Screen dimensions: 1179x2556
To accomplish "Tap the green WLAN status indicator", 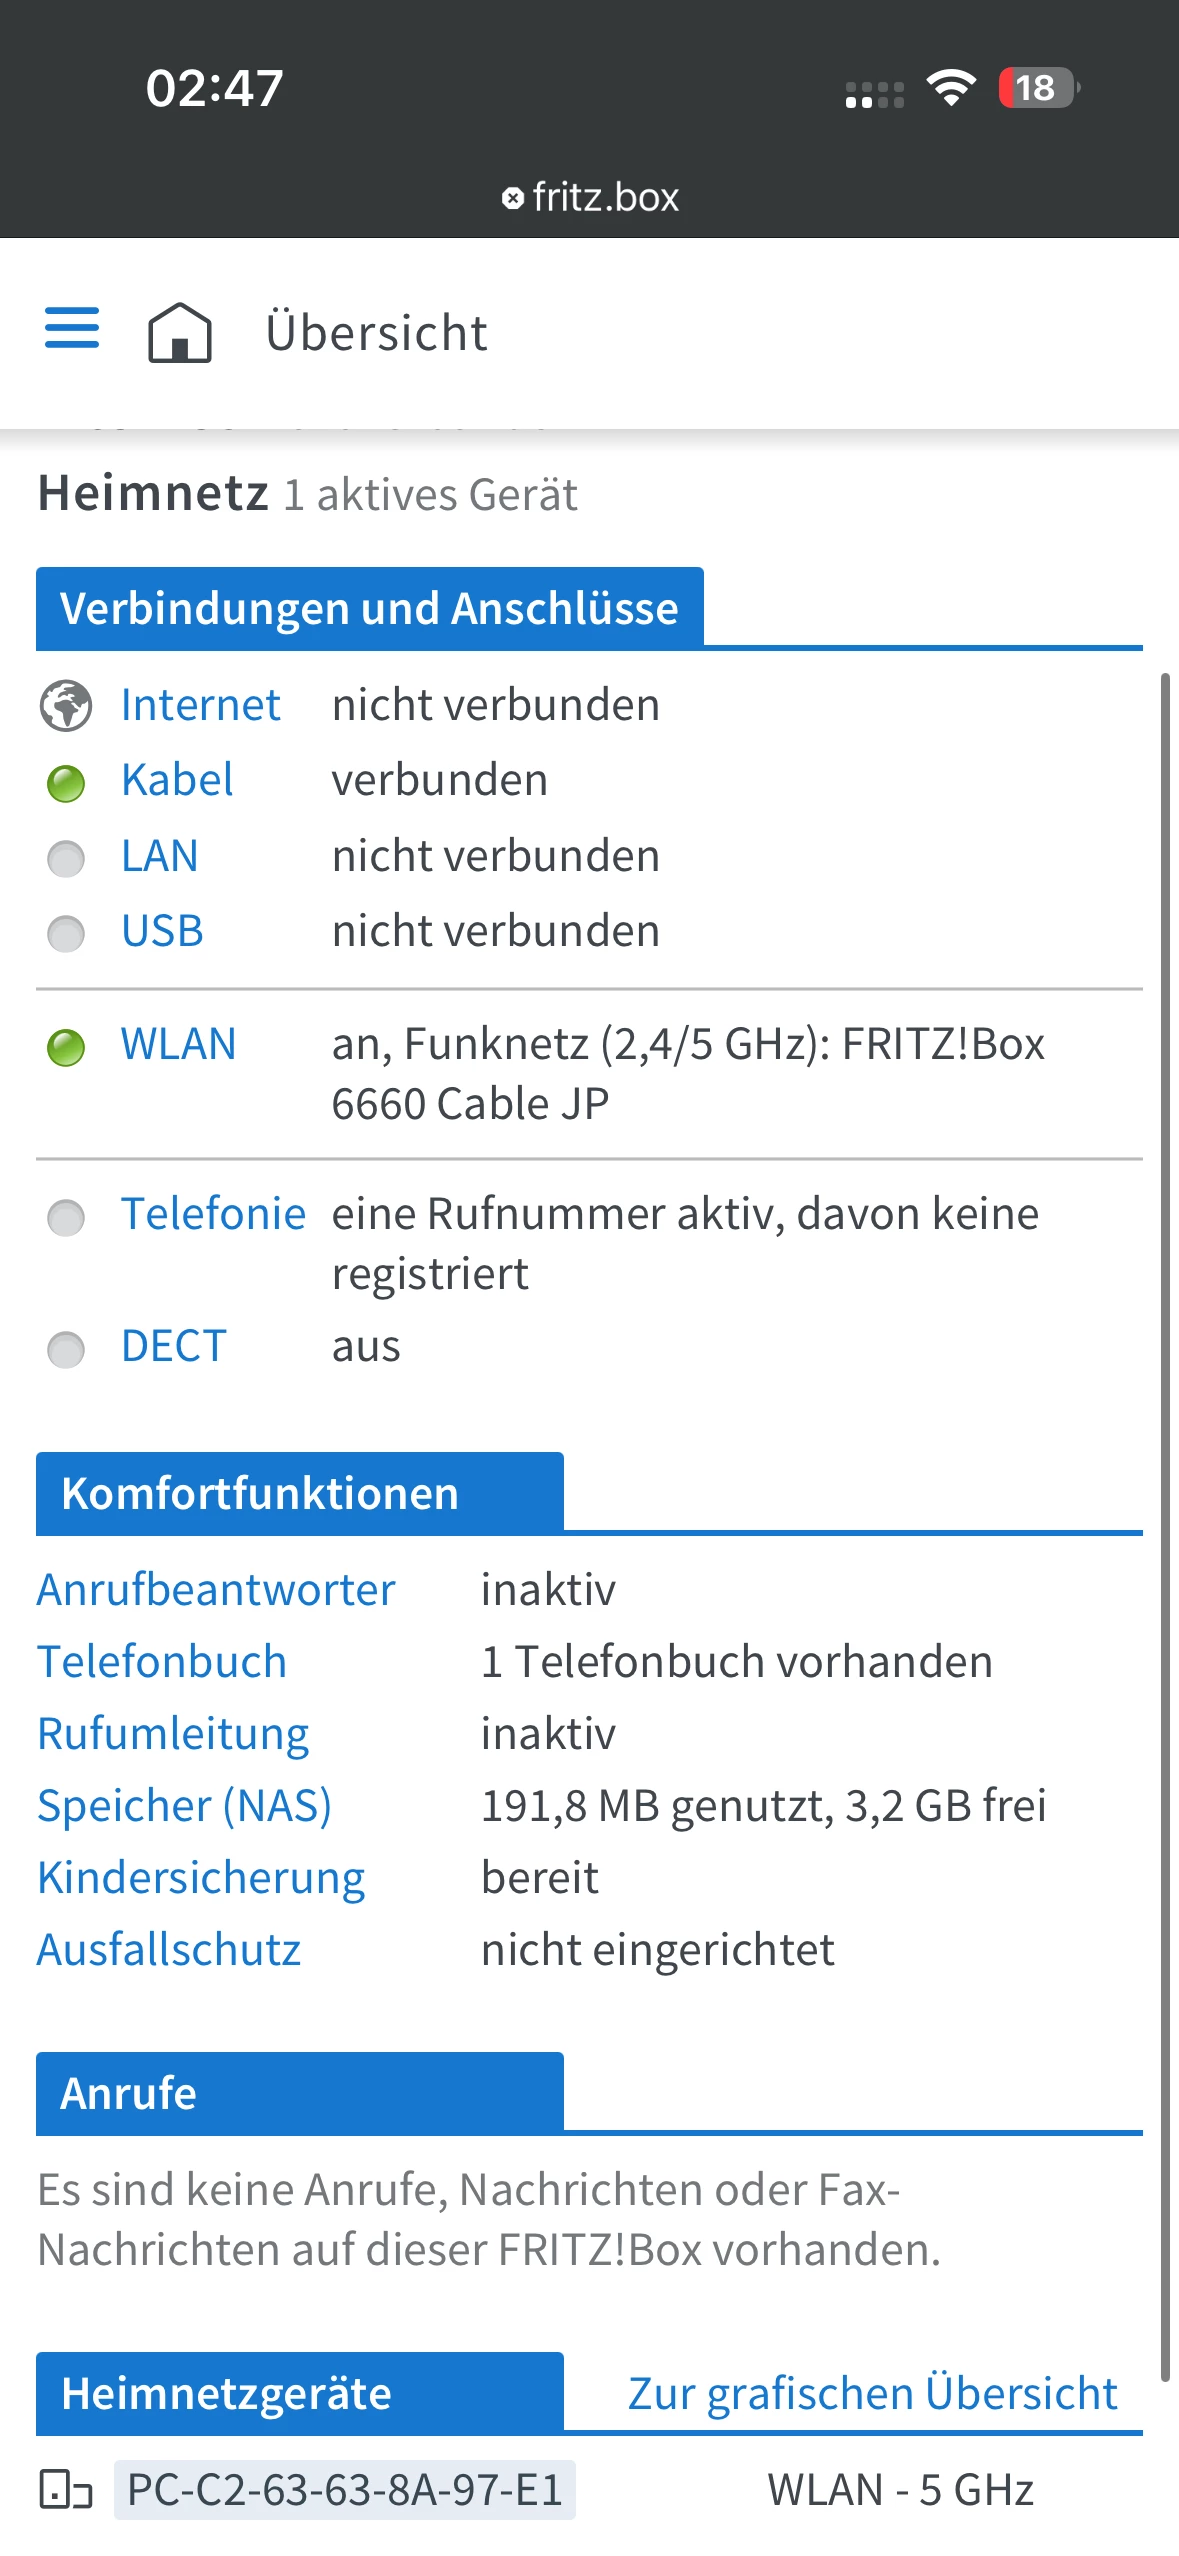I will point(66,1047).
